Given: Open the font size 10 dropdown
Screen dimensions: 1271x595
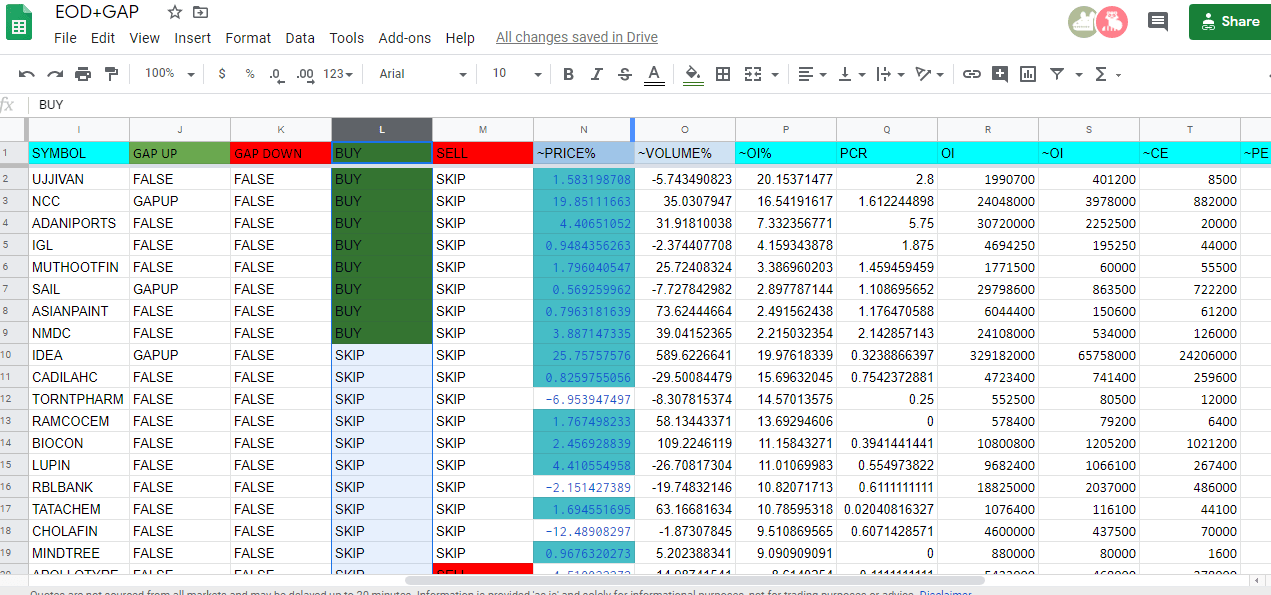Looking at the screenshot, I should coord(516,74).
